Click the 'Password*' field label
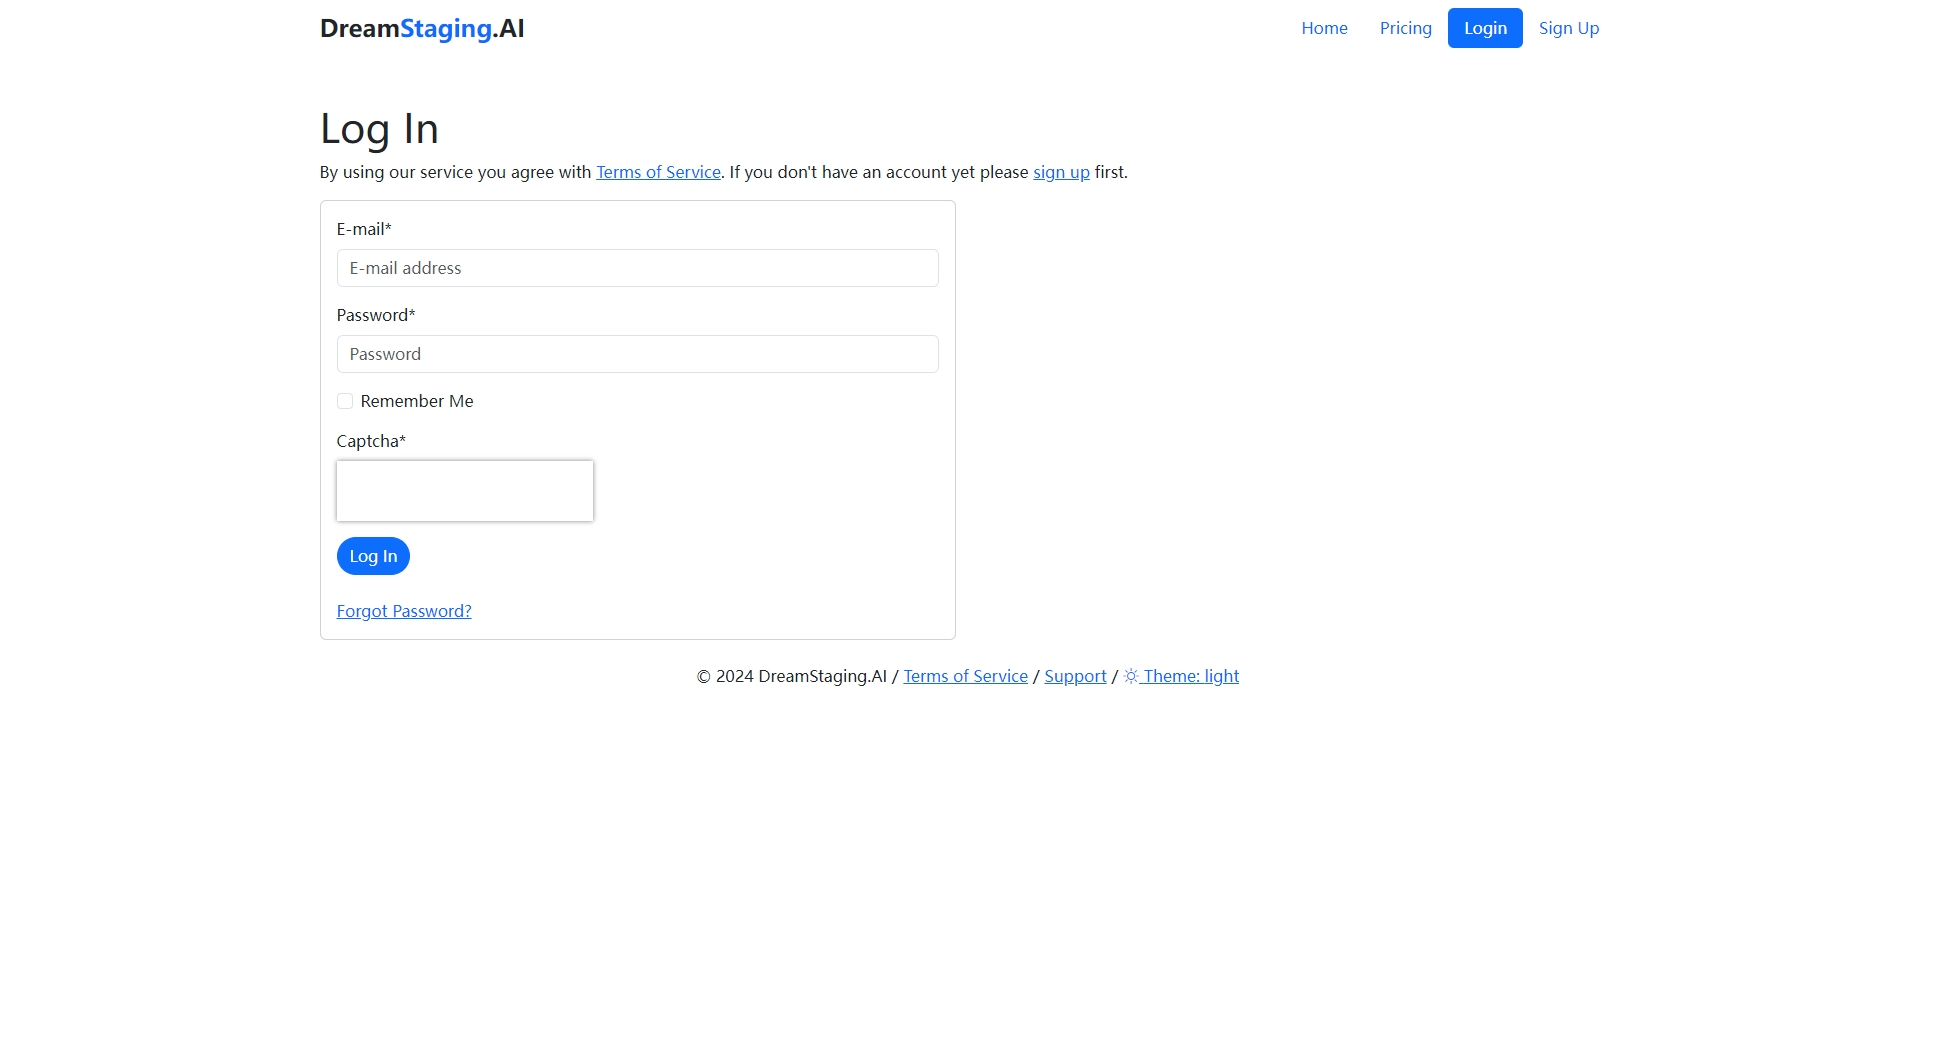Image resolution: width=1936 pixels, height=1044 pixels. click(x=376, y=315)
